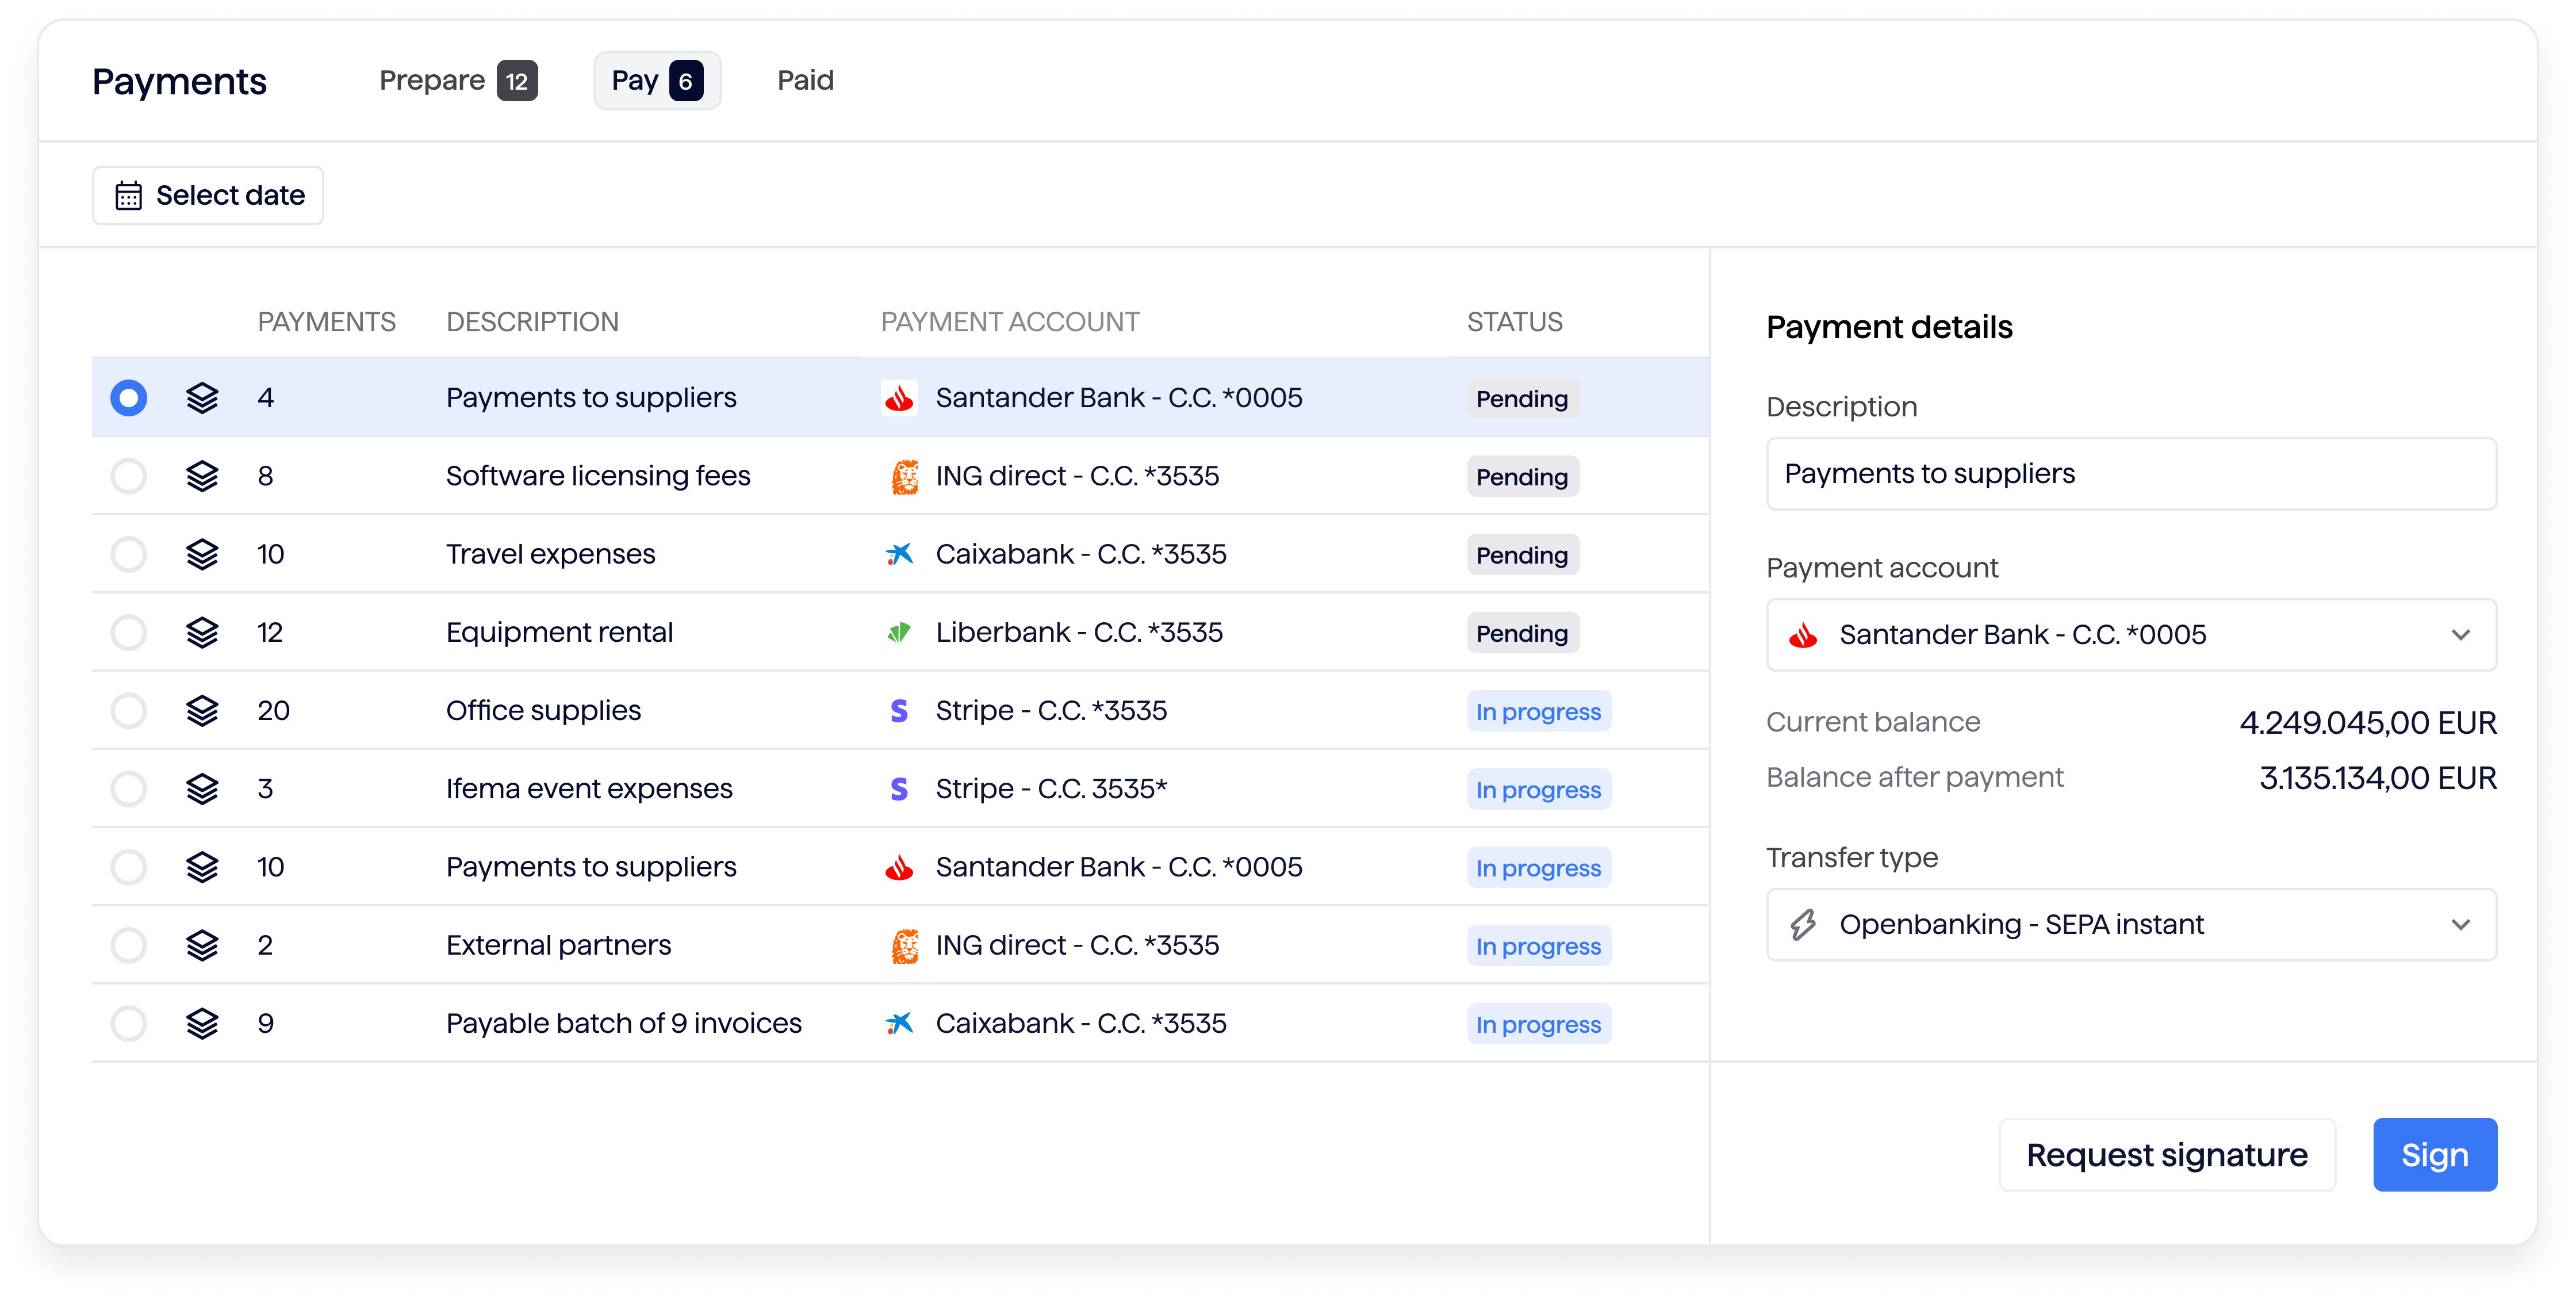The height and width of the screenshot is (1302, 2576).
Task: Click the Balance after payment value 3.135.134,00 EUR
Action: (2377, 778)
